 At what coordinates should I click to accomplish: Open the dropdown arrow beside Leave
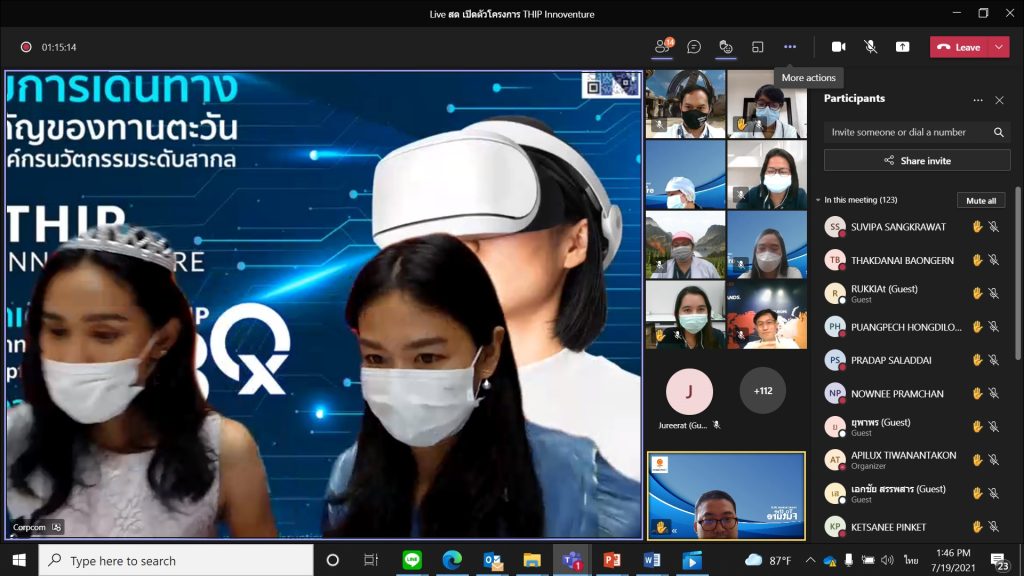coord(999,47)
